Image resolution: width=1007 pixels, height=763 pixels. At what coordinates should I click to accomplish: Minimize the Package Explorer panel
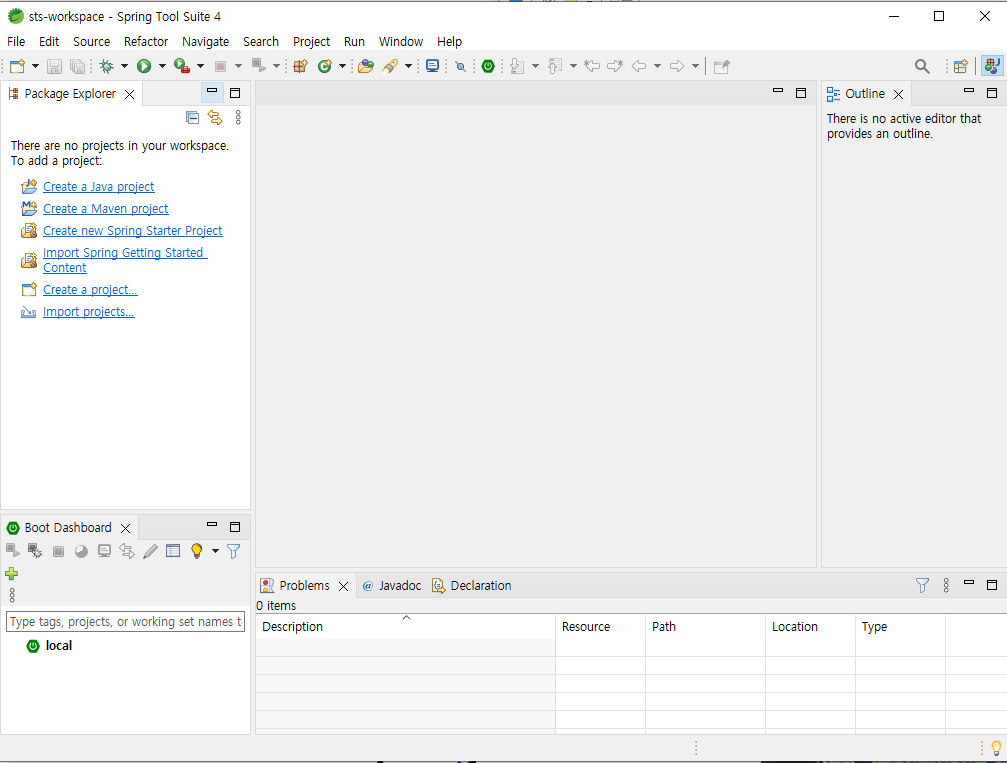(x=212, y=93)
